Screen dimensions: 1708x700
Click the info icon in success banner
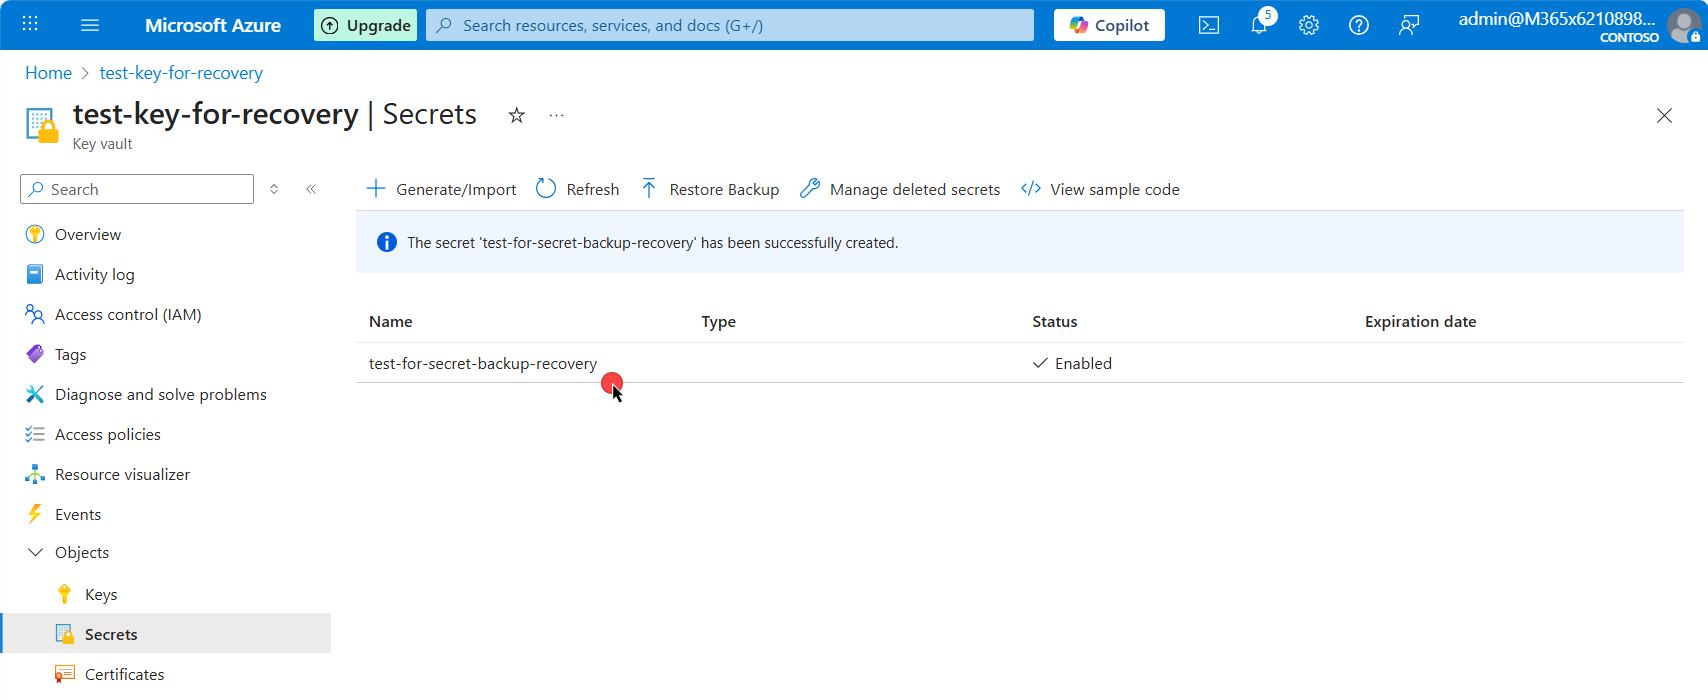(x=386, y=242)
